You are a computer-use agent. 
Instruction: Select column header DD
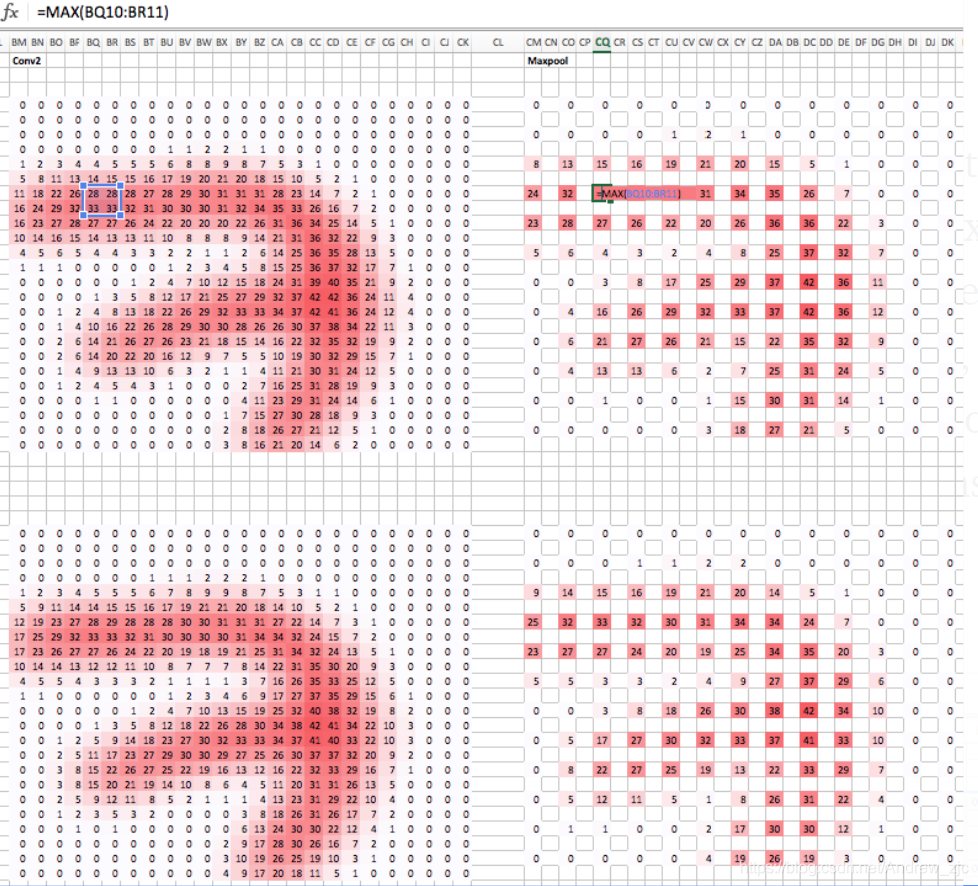[x=826, y=42]
